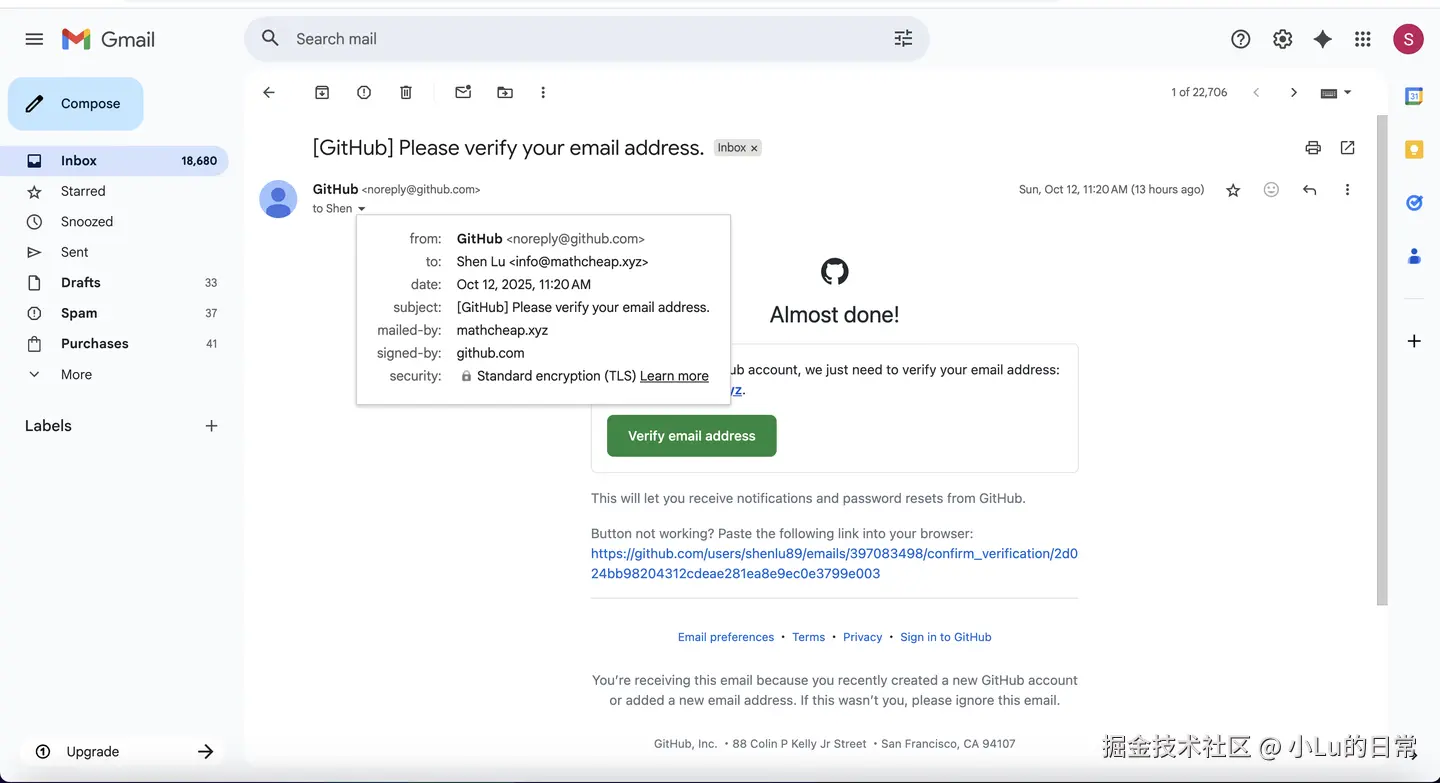Open the Email preferences link
Viewport: 1440px width, 783px height.
726,637
